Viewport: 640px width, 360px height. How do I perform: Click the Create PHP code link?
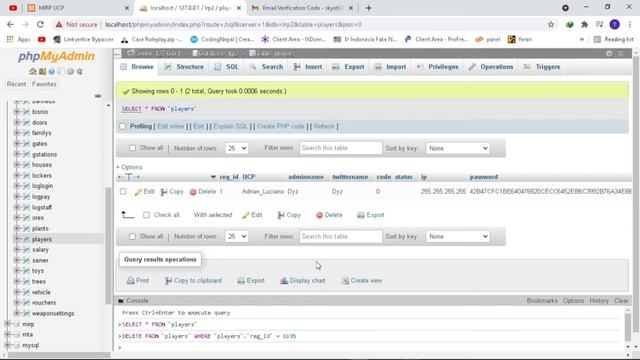[x=281, y=126]
